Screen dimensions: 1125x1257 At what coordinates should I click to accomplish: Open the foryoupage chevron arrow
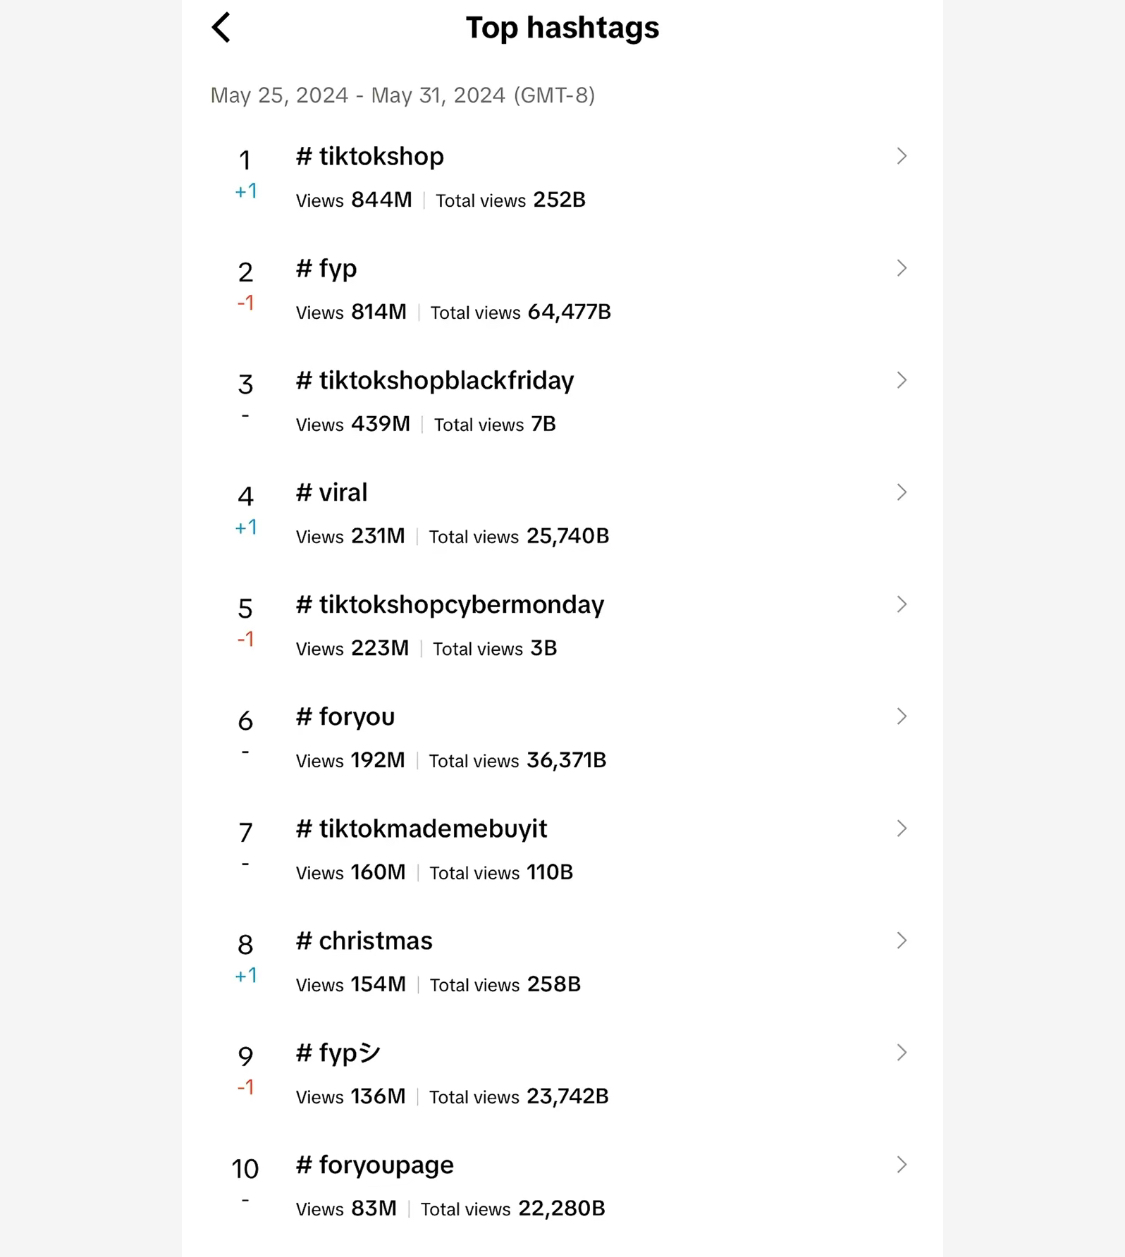tap(901, 1164)
